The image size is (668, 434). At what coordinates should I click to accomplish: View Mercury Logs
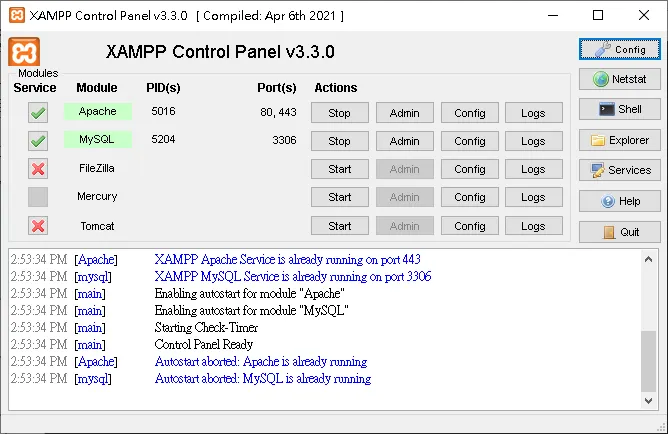point(534,197)
